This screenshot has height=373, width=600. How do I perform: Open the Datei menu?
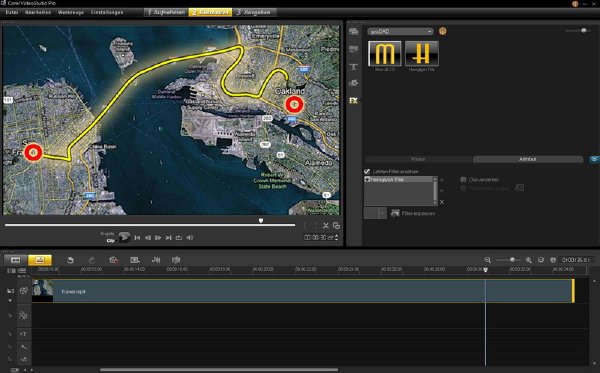12,12
